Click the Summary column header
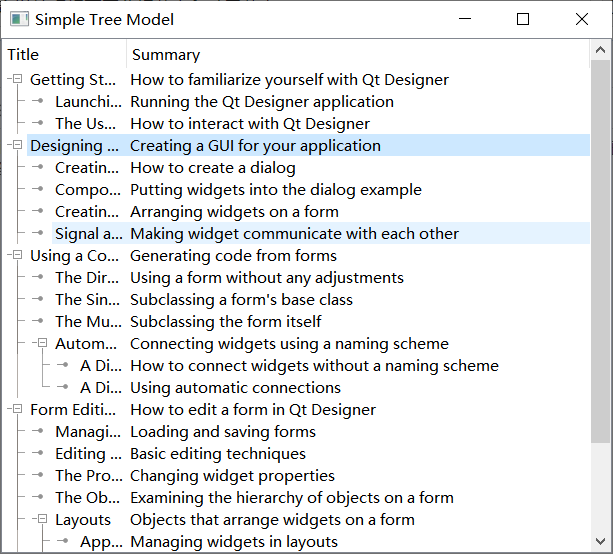 click(x=358, y=55)
